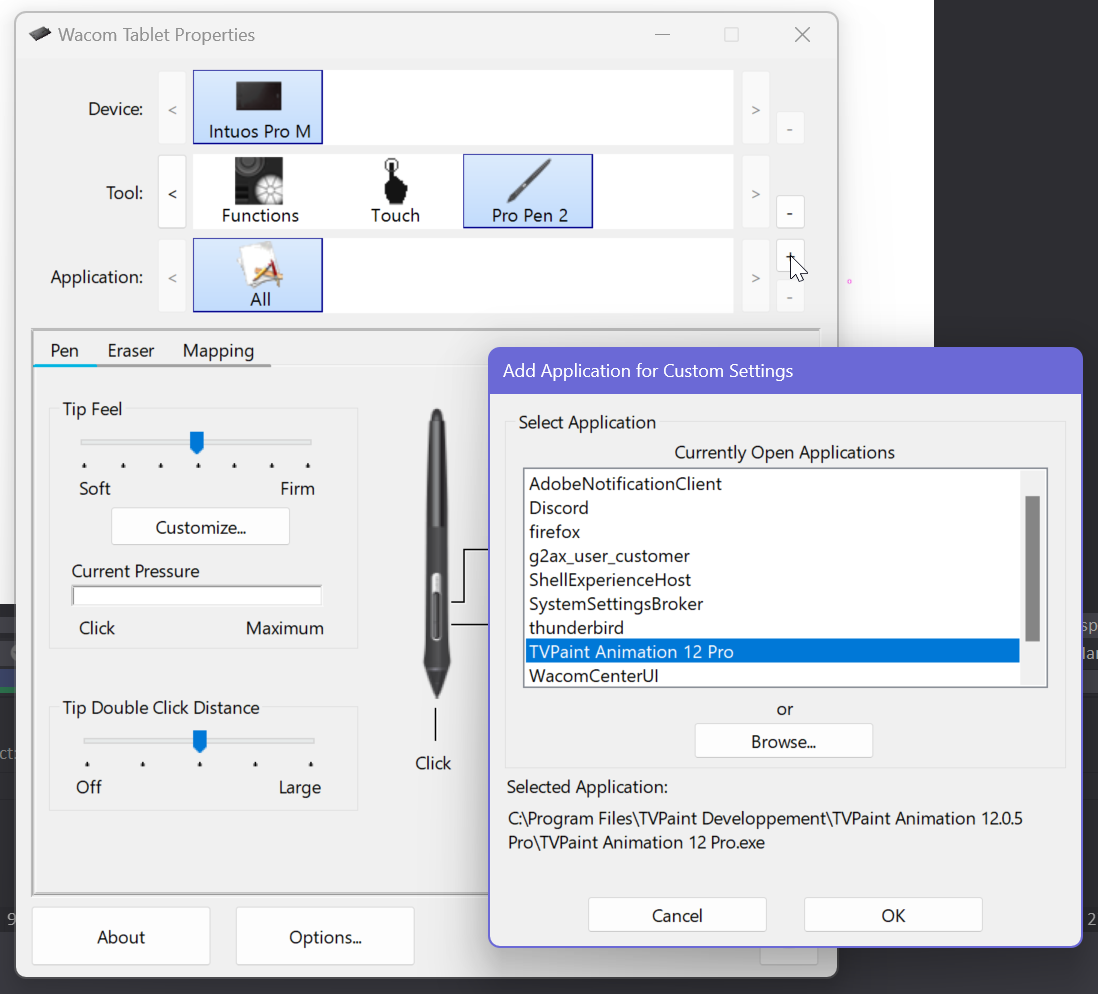
Task: Select the Pro Pen 2 tool
Action: pos(528,191)
